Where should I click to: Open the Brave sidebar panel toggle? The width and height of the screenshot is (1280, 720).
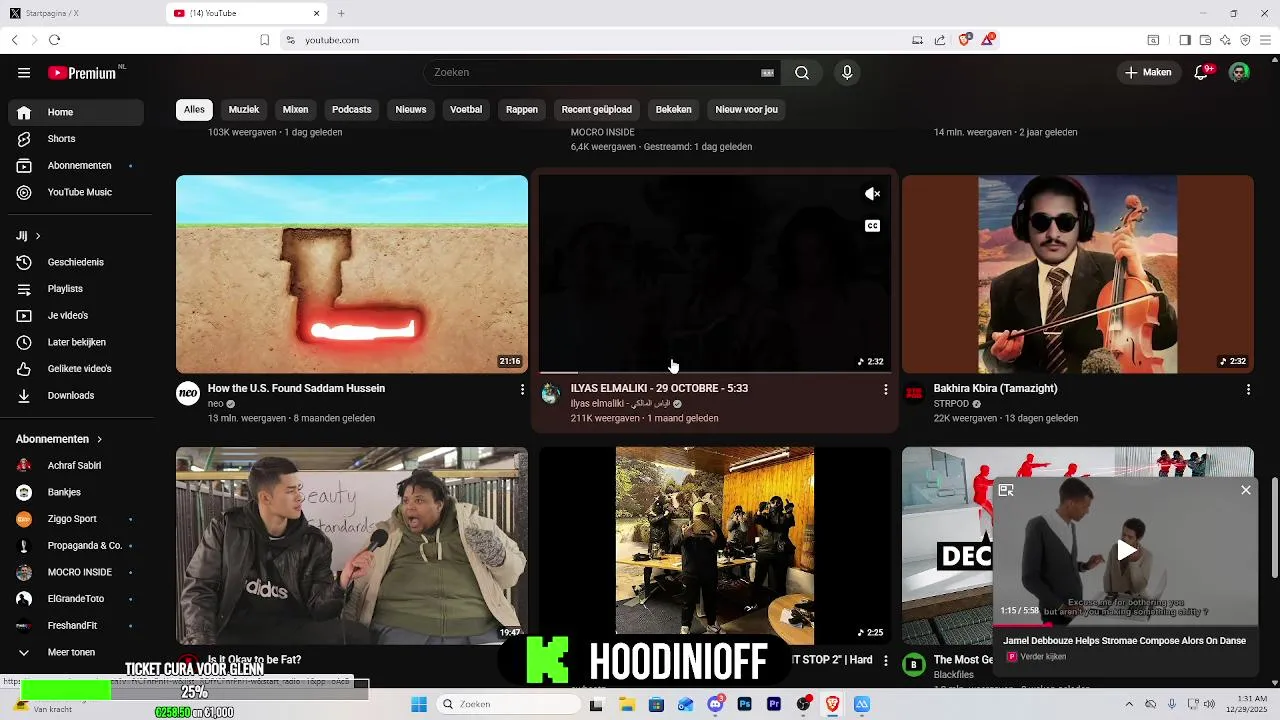[x=1185, y=40]
